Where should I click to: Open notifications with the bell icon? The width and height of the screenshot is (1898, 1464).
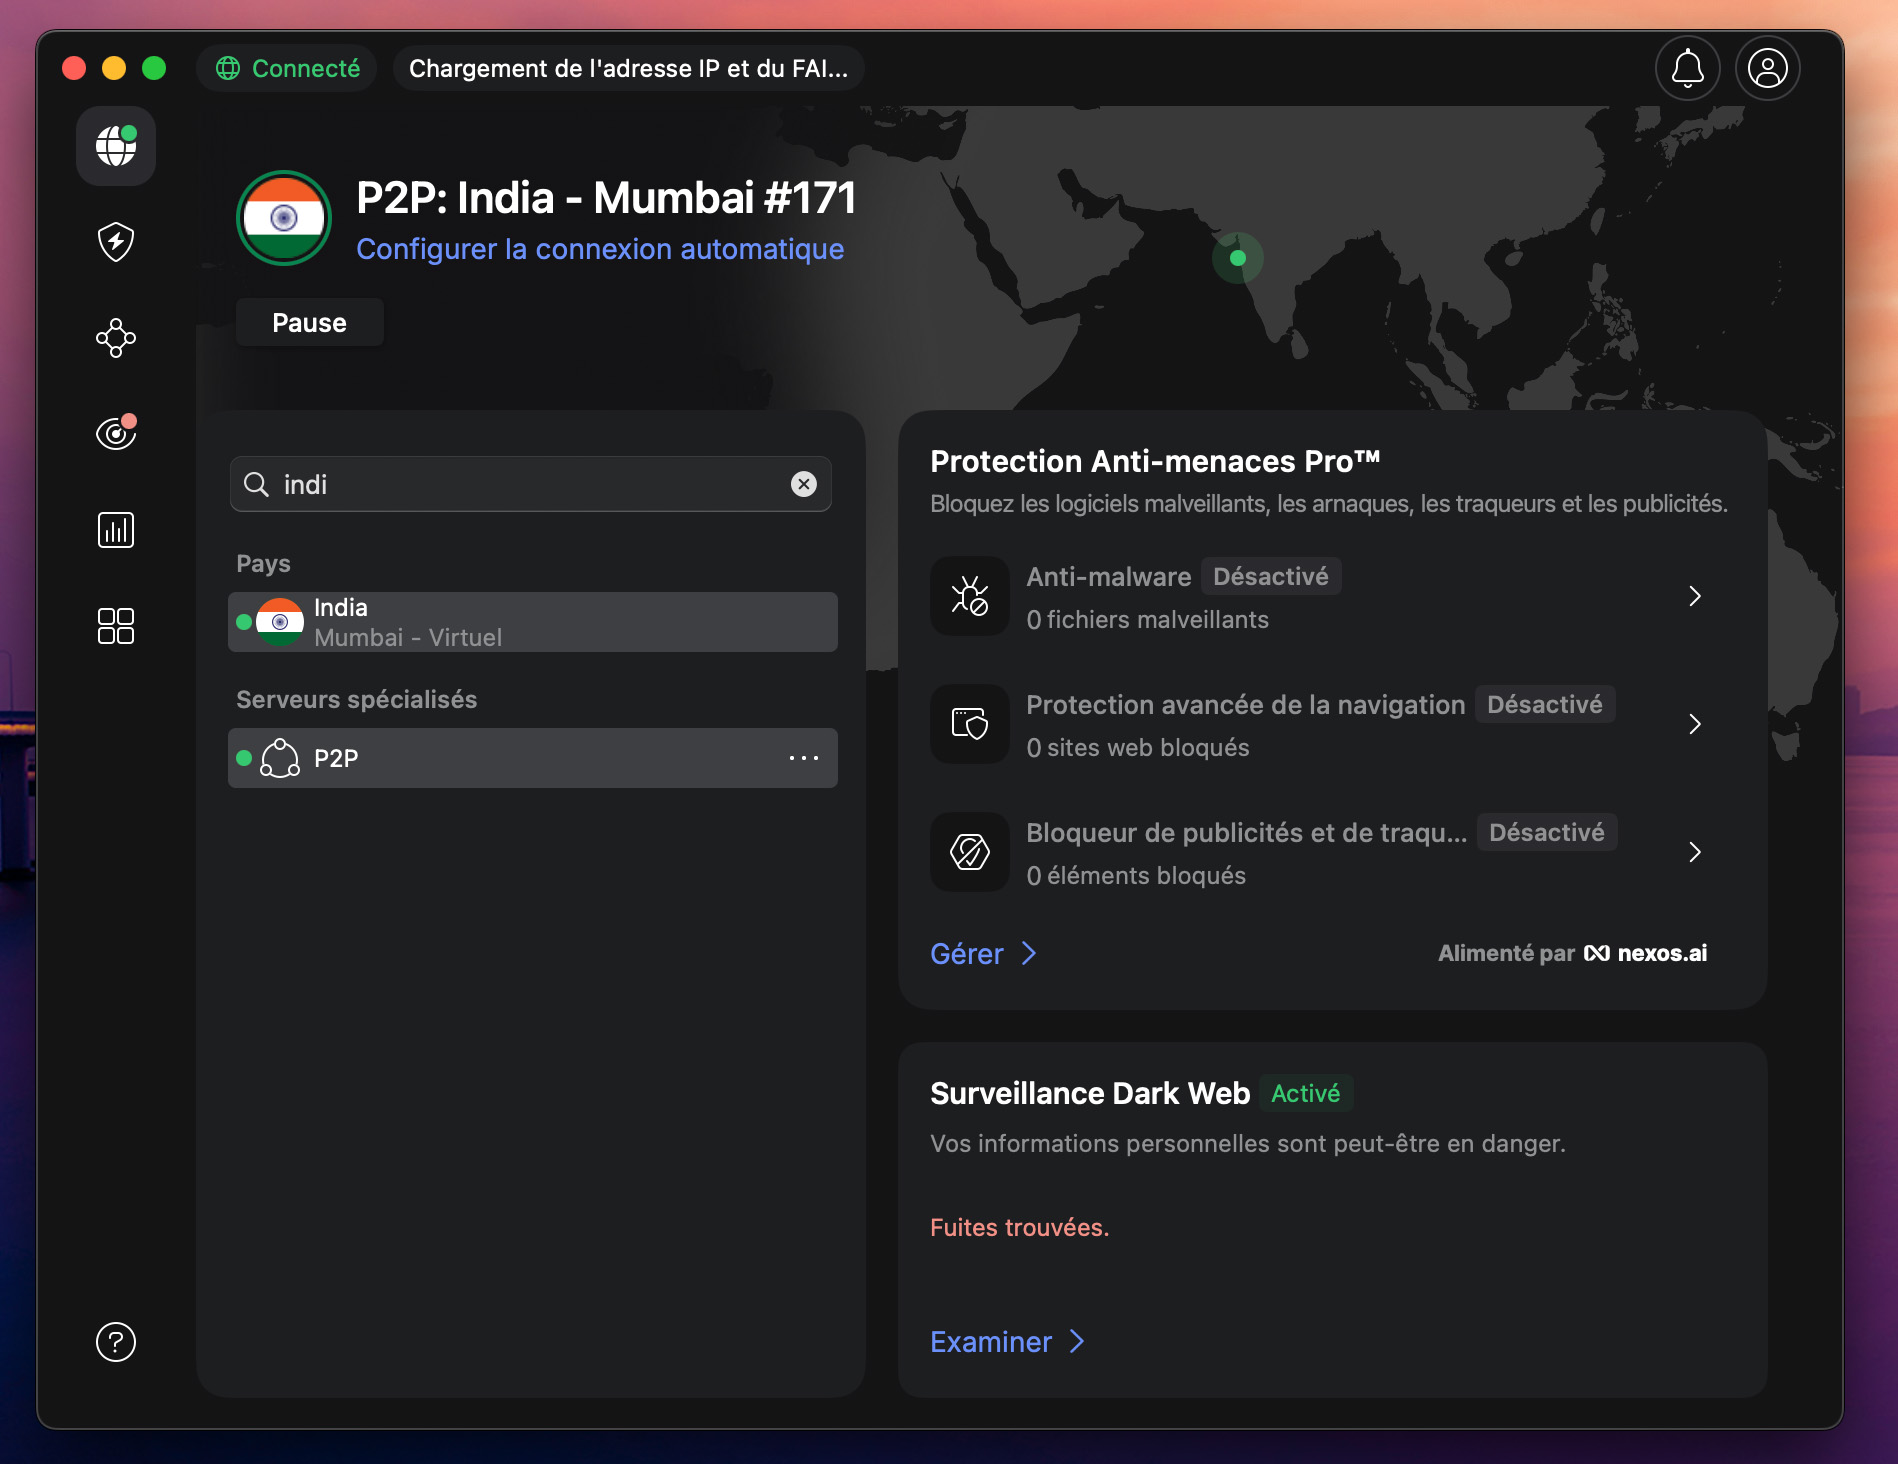[1687, 68]
